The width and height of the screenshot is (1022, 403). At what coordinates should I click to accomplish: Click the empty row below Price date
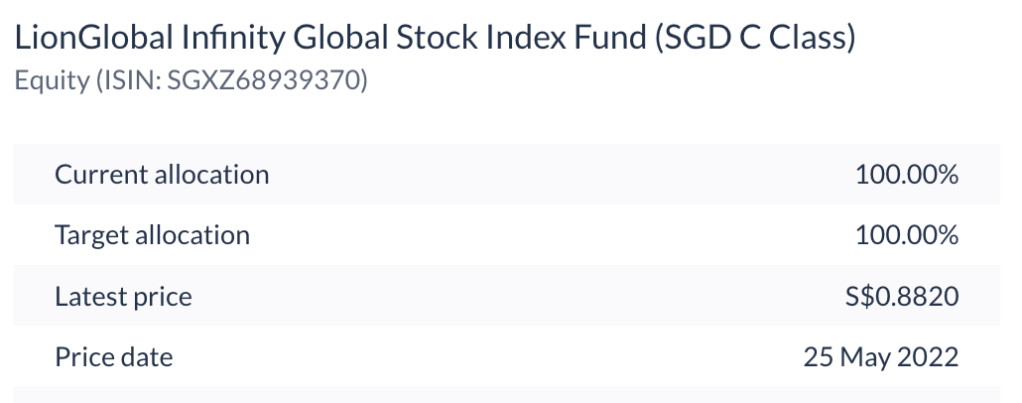pos(510,395)
